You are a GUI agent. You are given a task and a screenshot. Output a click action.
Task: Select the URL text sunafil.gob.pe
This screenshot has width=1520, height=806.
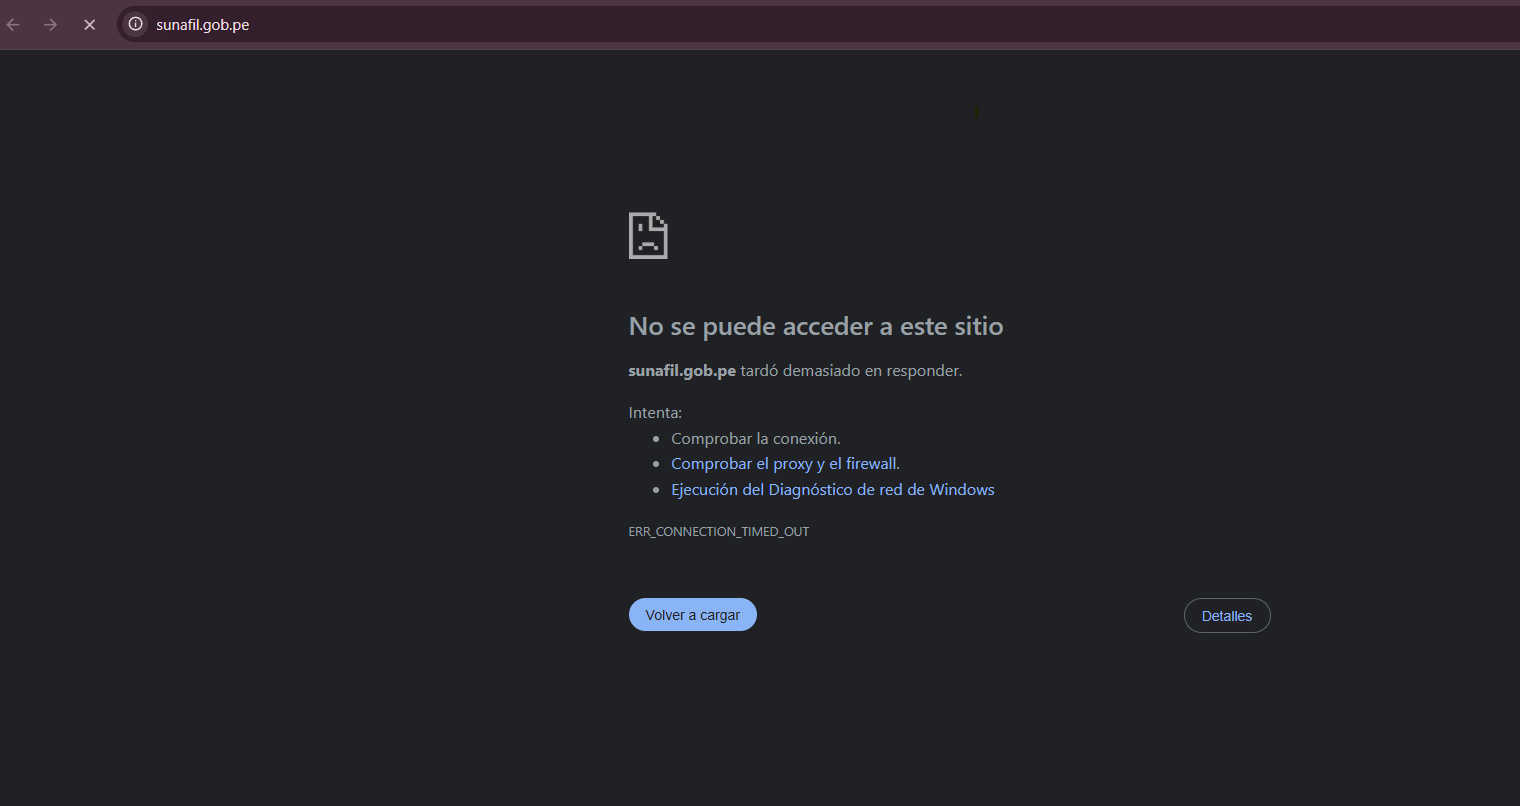(x=203, y=24)
